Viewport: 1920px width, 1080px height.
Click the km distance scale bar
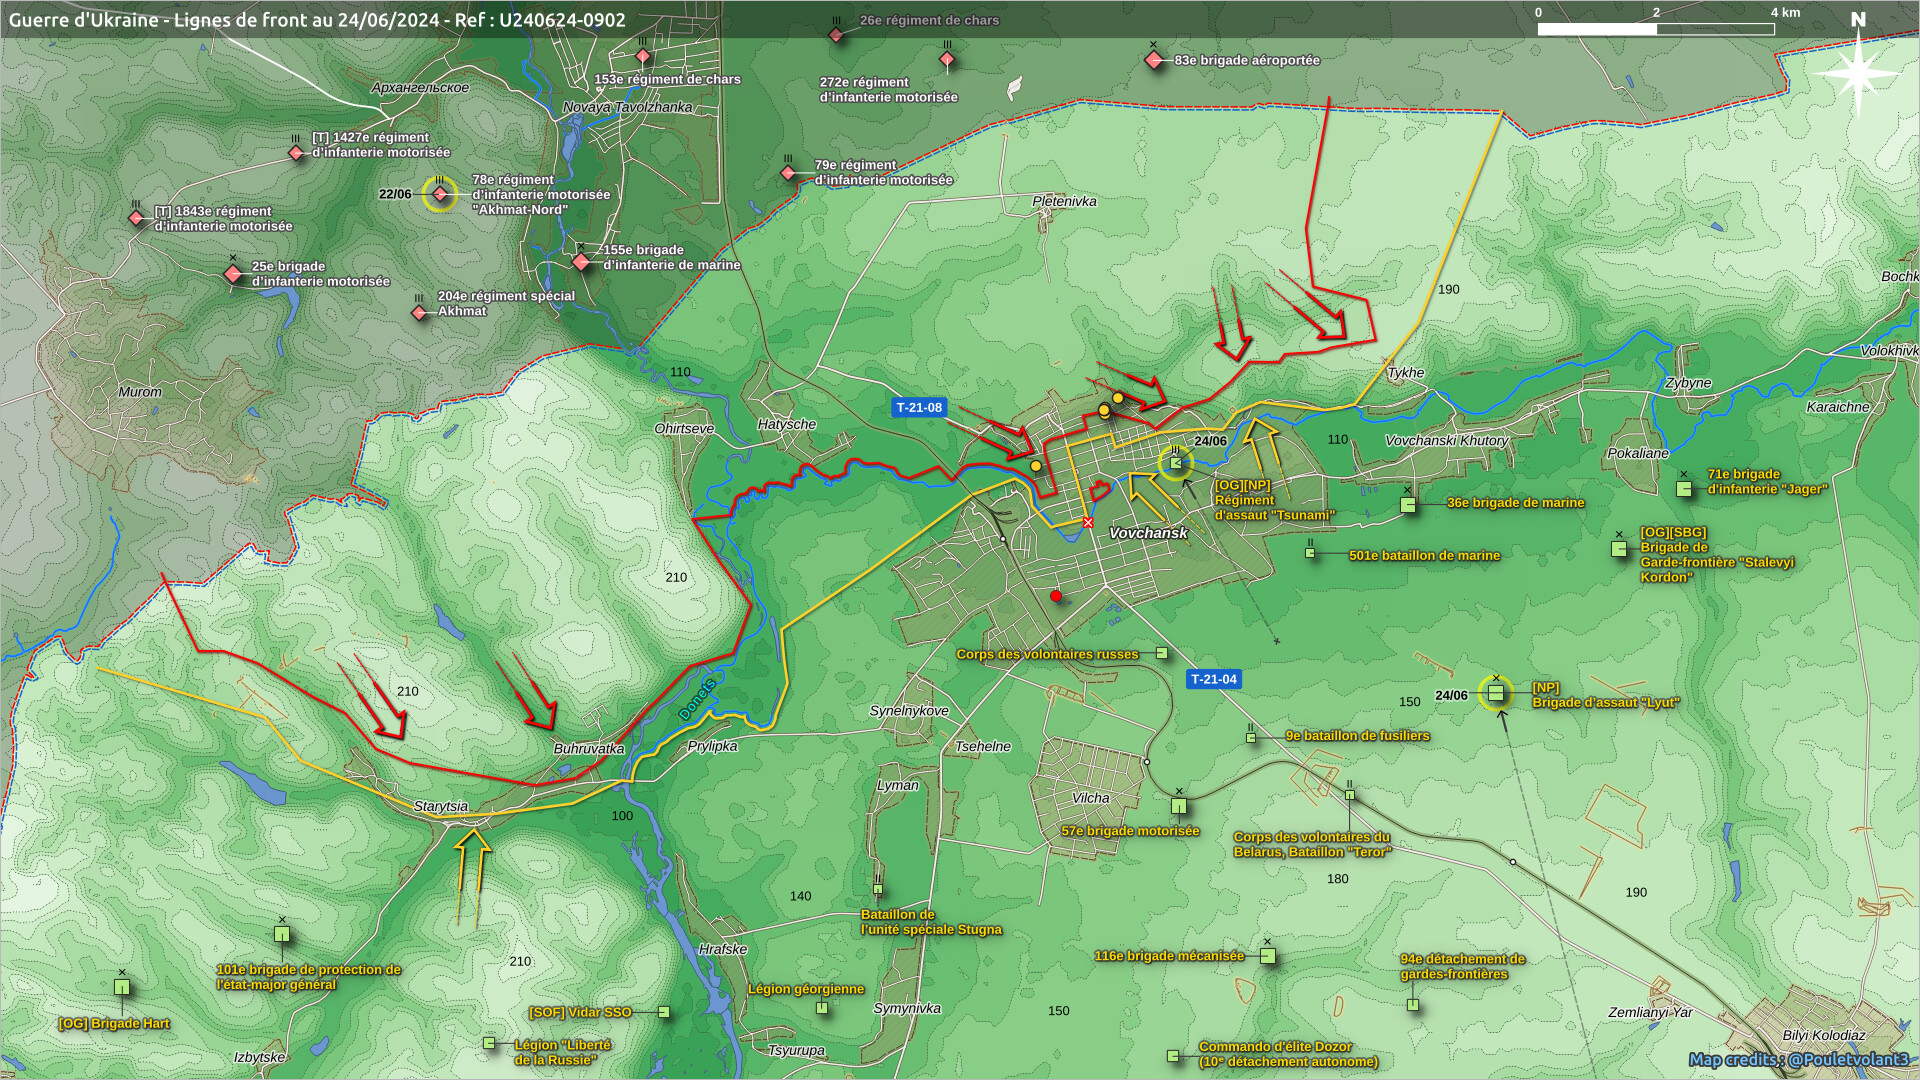coord(1655,29)
